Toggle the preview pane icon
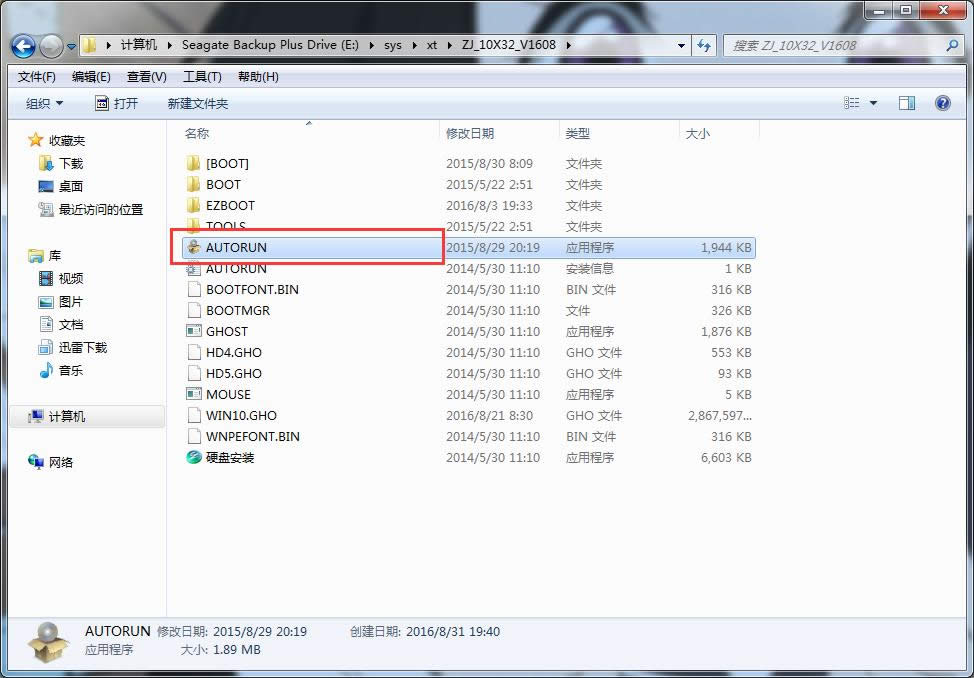 point(907,103)
